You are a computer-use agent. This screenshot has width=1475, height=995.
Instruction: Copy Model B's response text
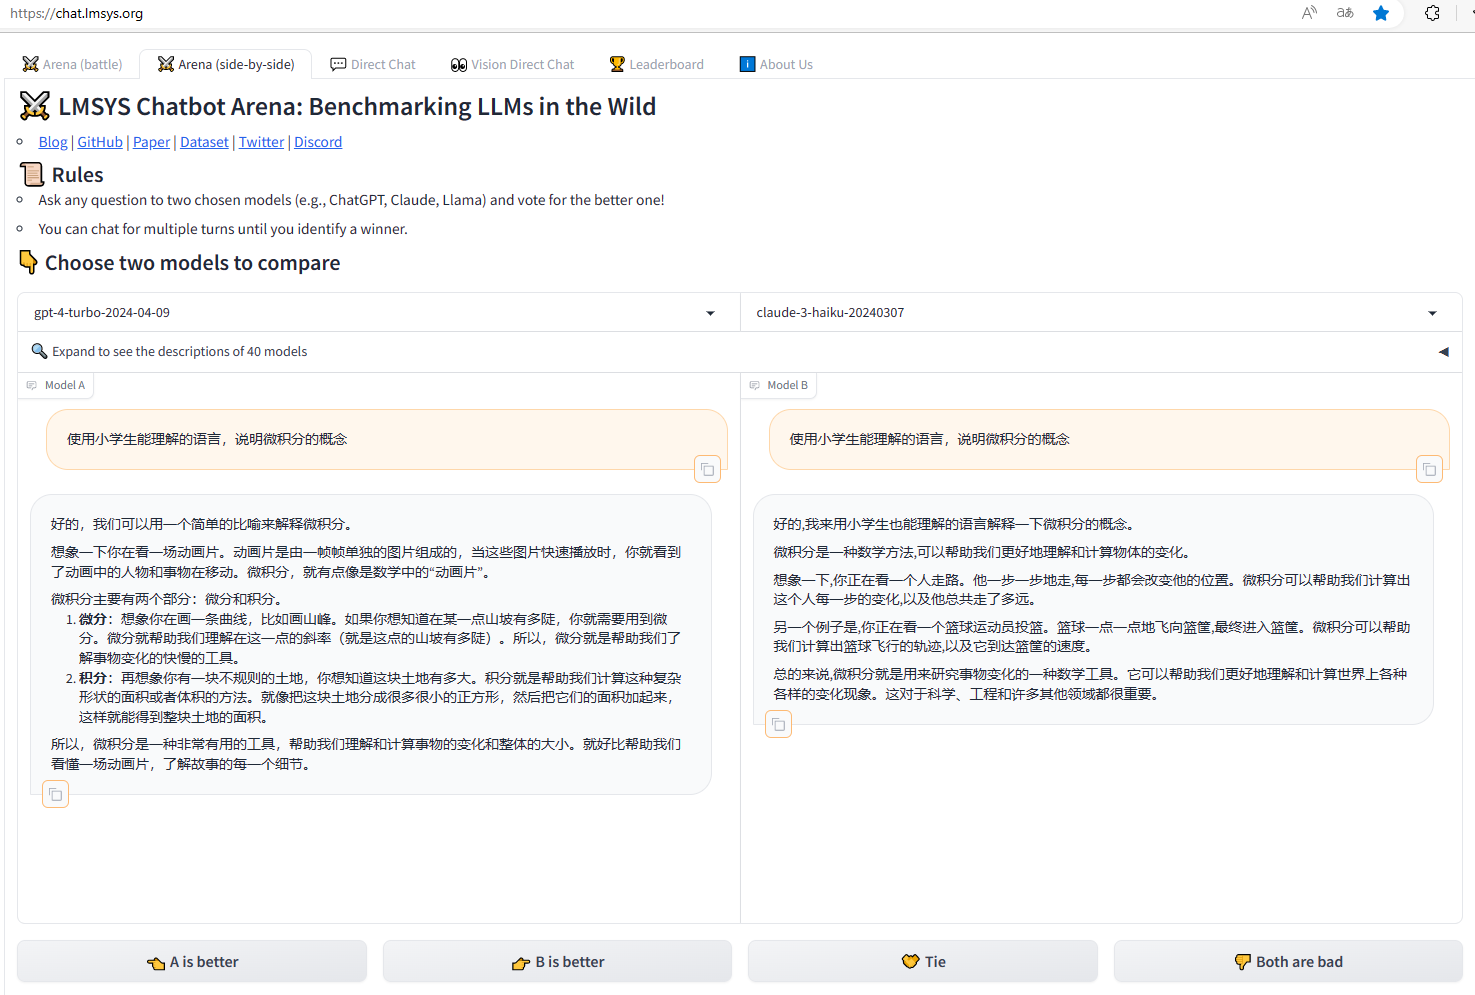tap(778, 724)
